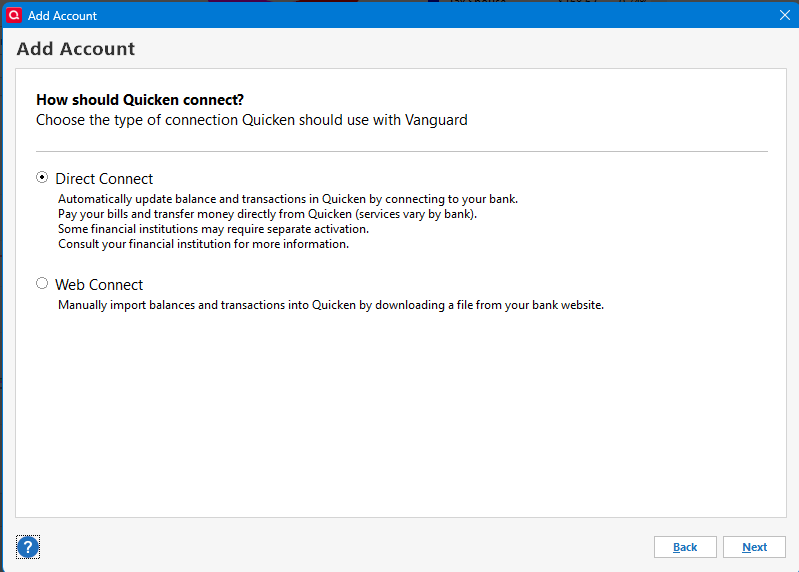Click the Quicken logo in the title bar
The image size is (799, 572).
[x=14, y=15]
